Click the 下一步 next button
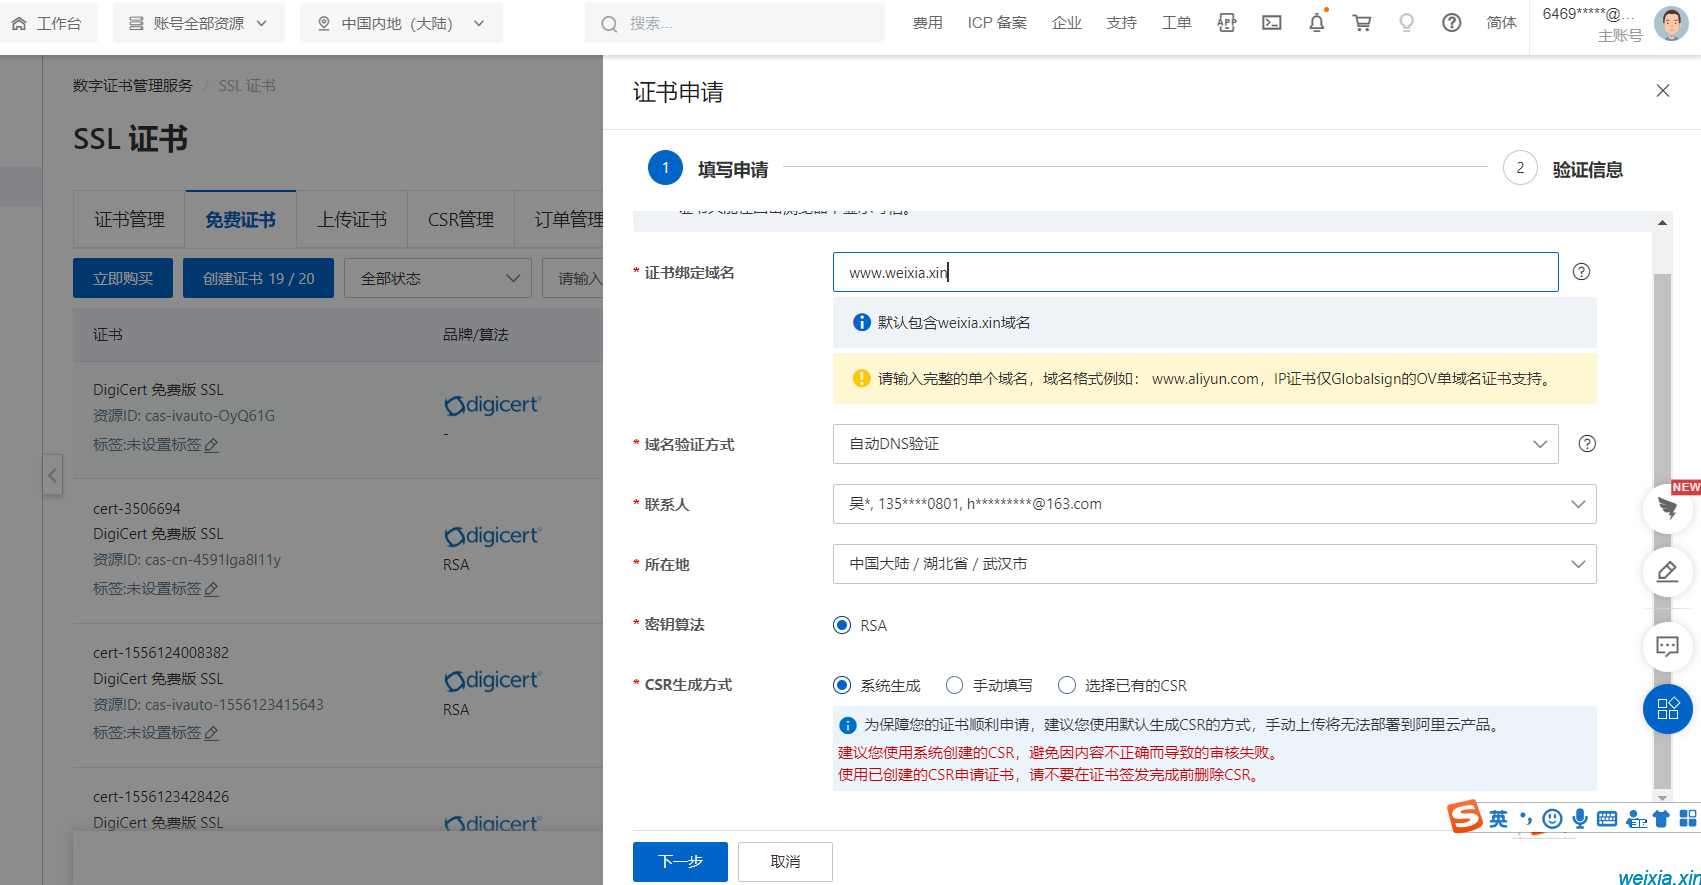This screenshot has width=1701, height=885. pyautogui.click(x=680, y=862)
